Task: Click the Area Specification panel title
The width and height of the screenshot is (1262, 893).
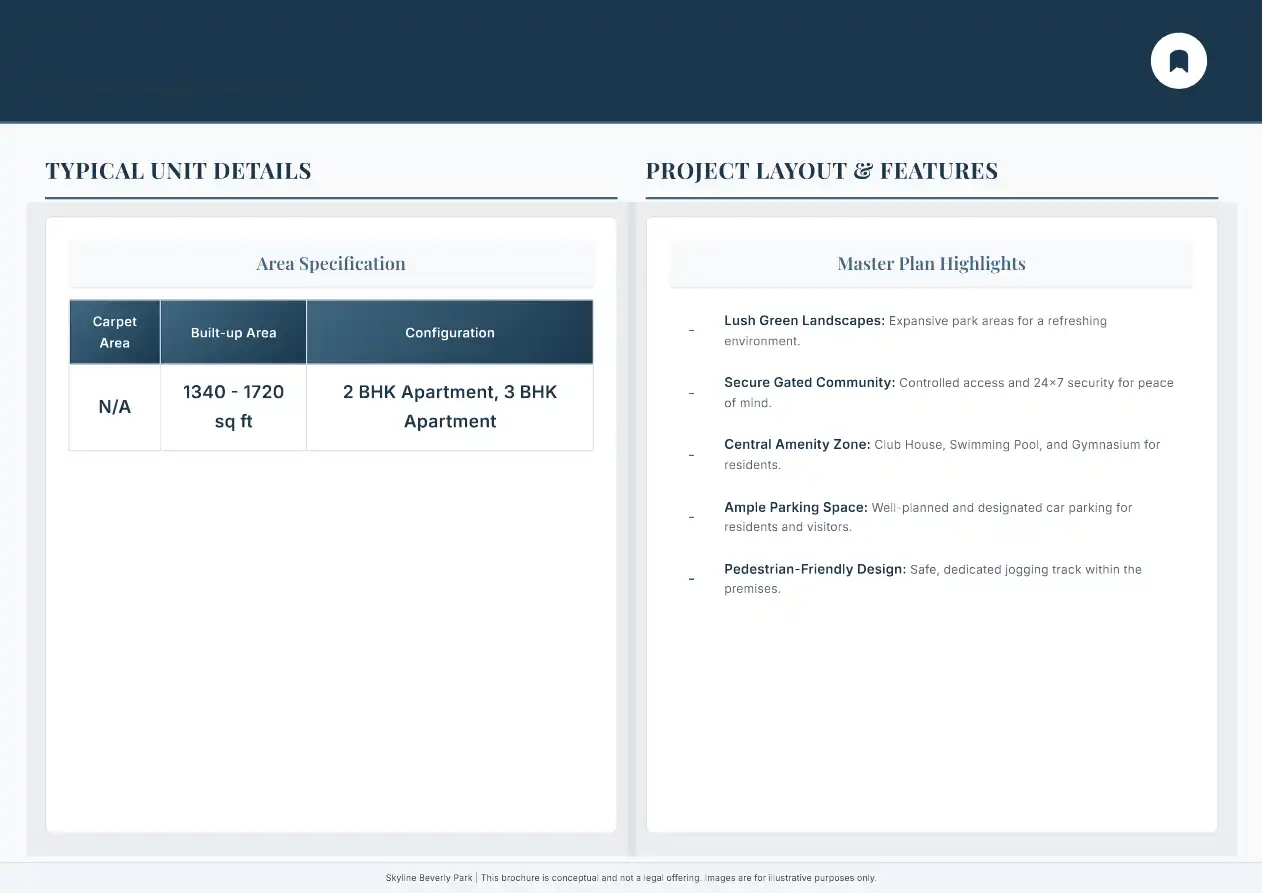Action: tap(331, 264)
